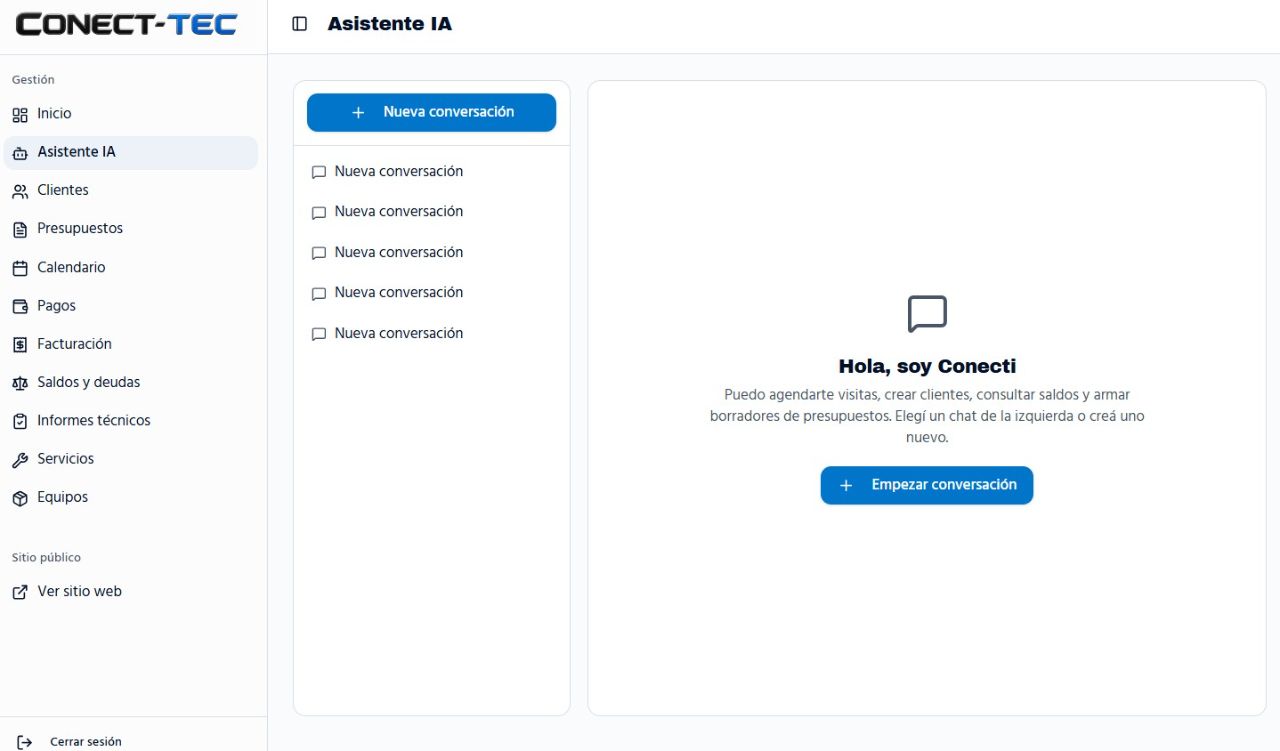
Task: Click the plus icon in Nueva conversación button
Action: (358, 113)
